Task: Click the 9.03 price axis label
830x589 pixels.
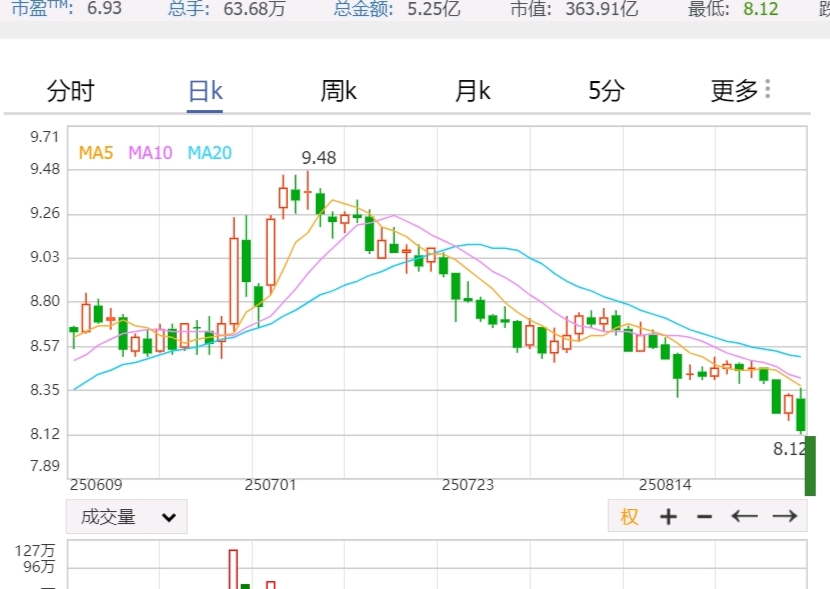Action: click(44, 257)
